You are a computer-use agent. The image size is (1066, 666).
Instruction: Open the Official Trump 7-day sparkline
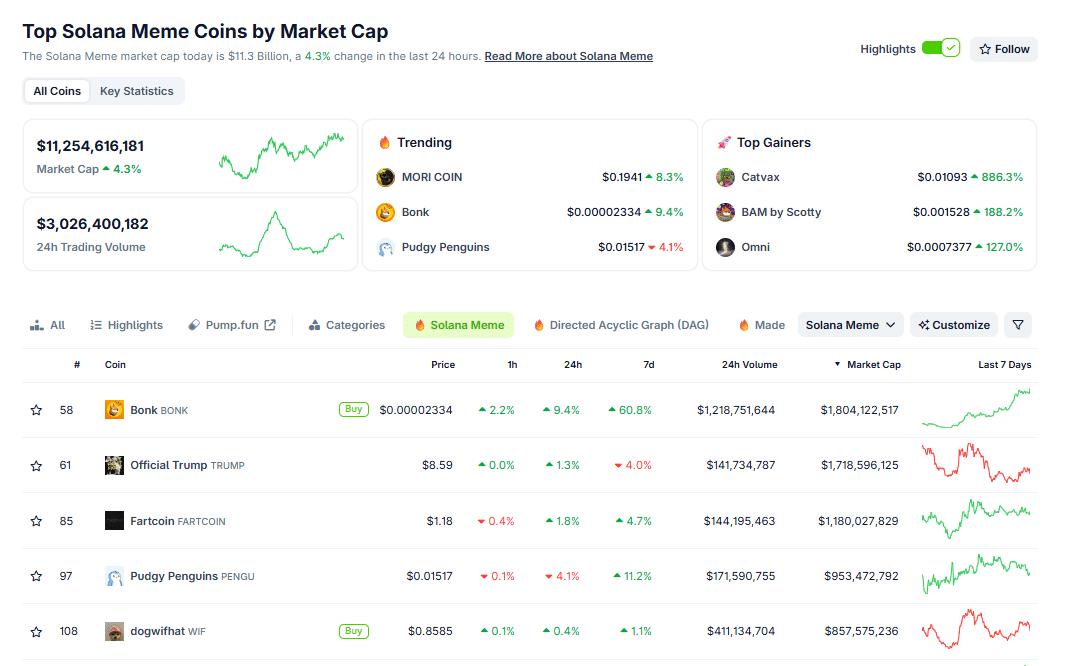(x=976, y=463)
